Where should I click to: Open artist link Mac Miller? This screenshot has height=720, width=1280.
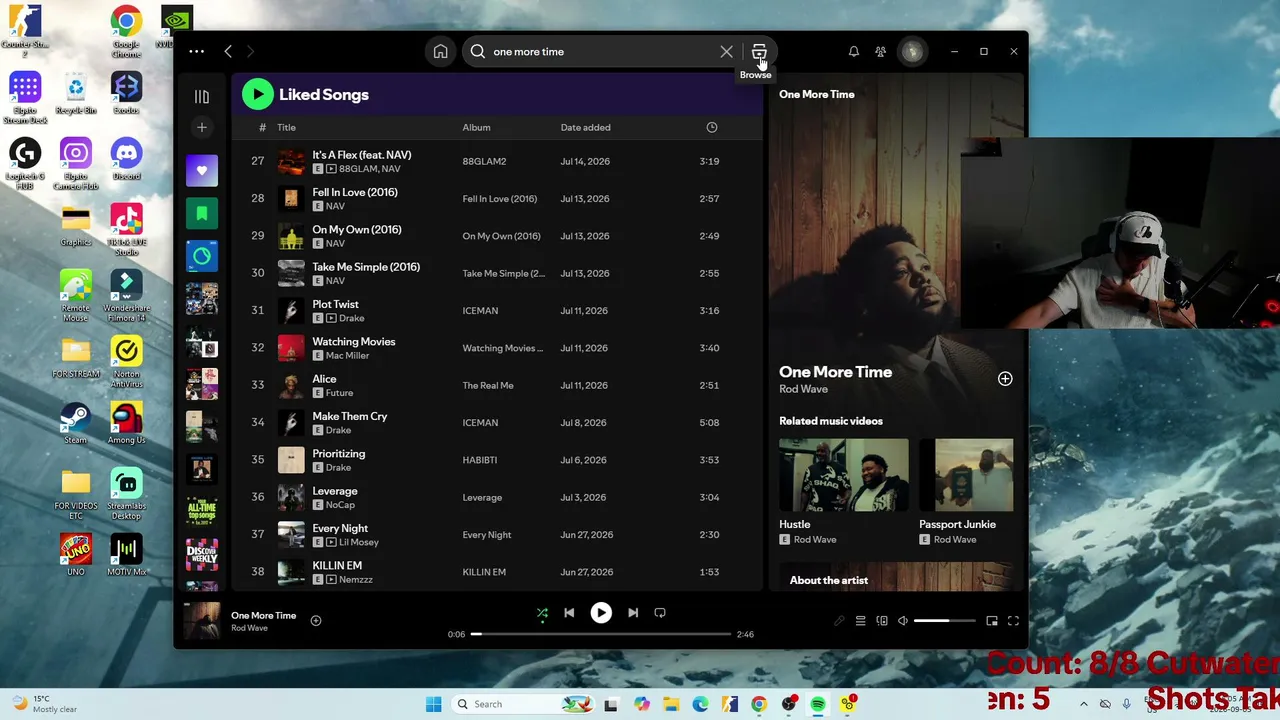347,356
